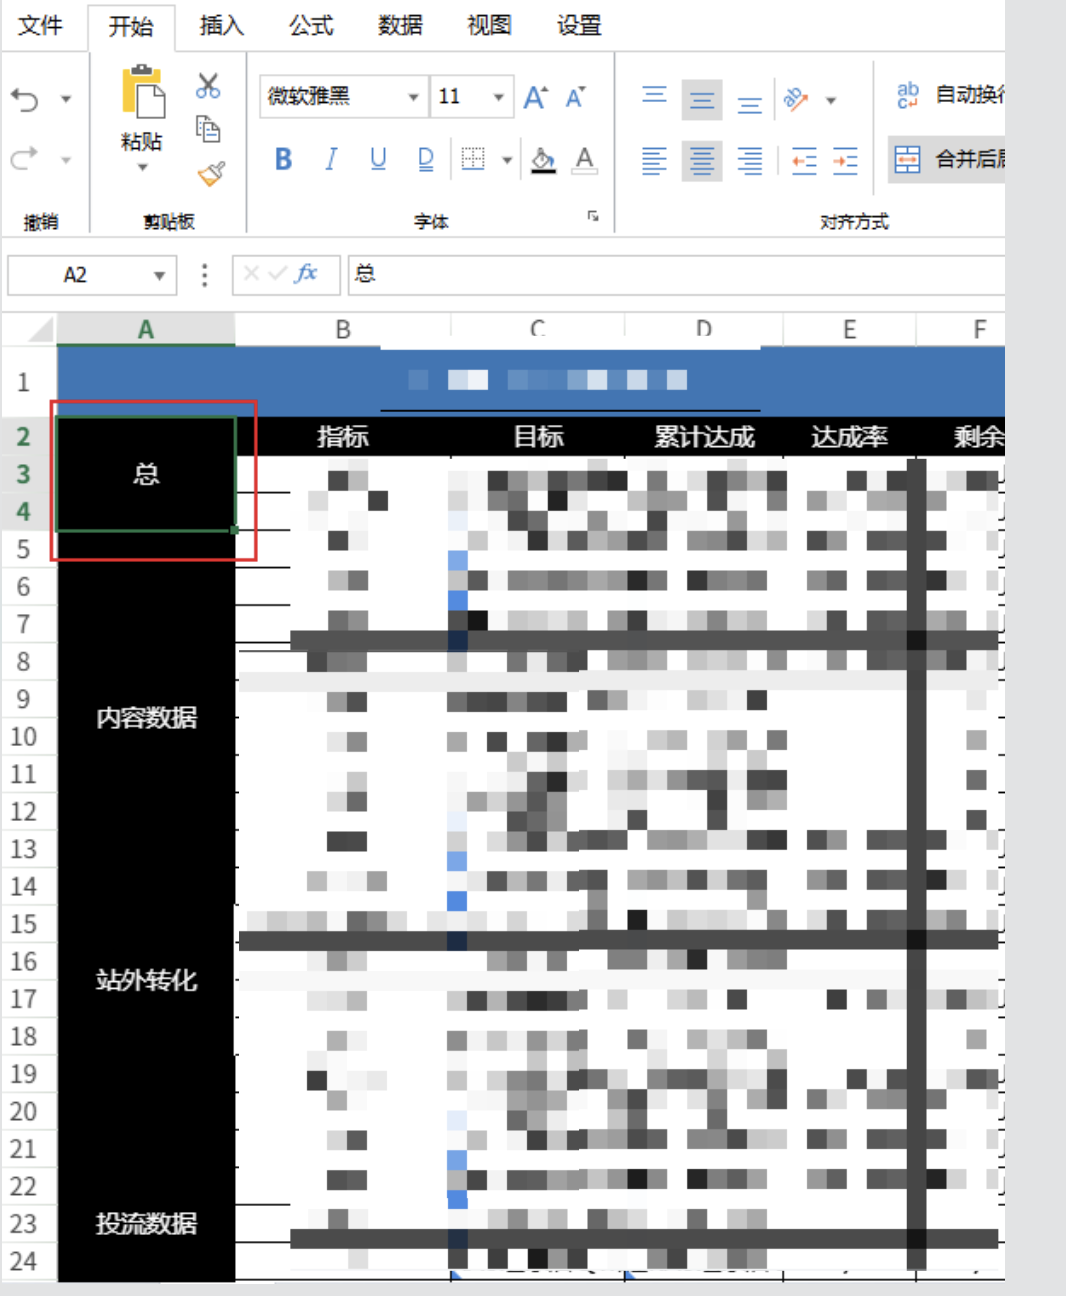Click the text orientation icon

point(796,99)
